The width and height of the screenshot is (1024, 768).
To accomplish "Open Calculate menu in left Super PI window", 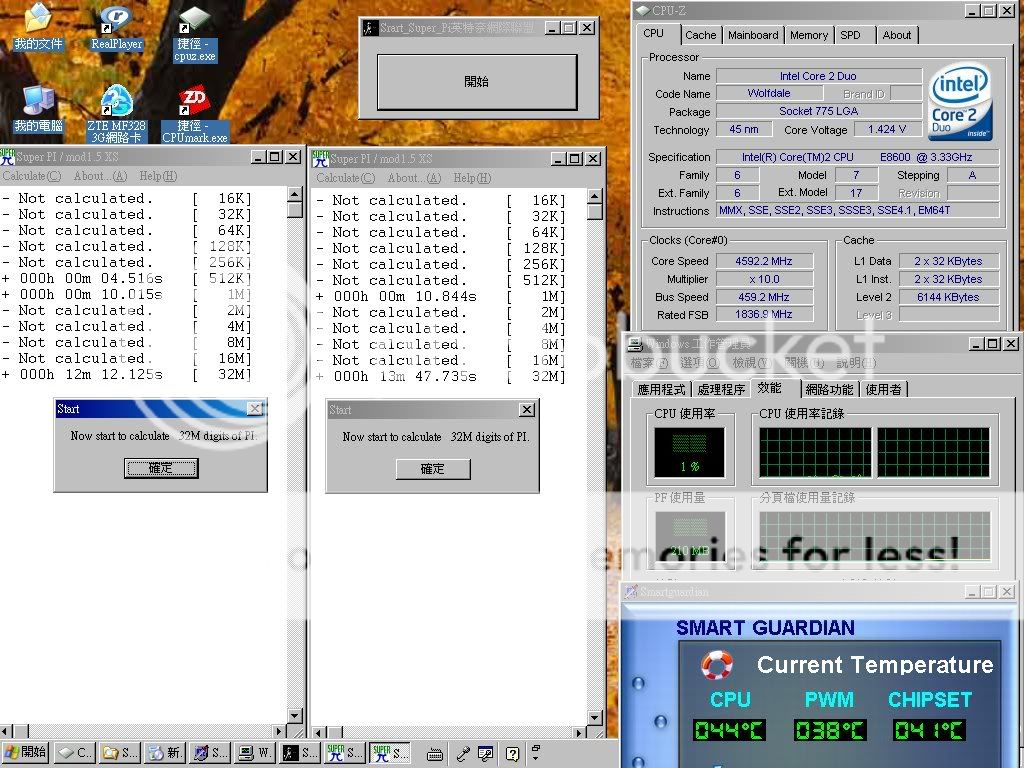I will (x=31, y=176).
